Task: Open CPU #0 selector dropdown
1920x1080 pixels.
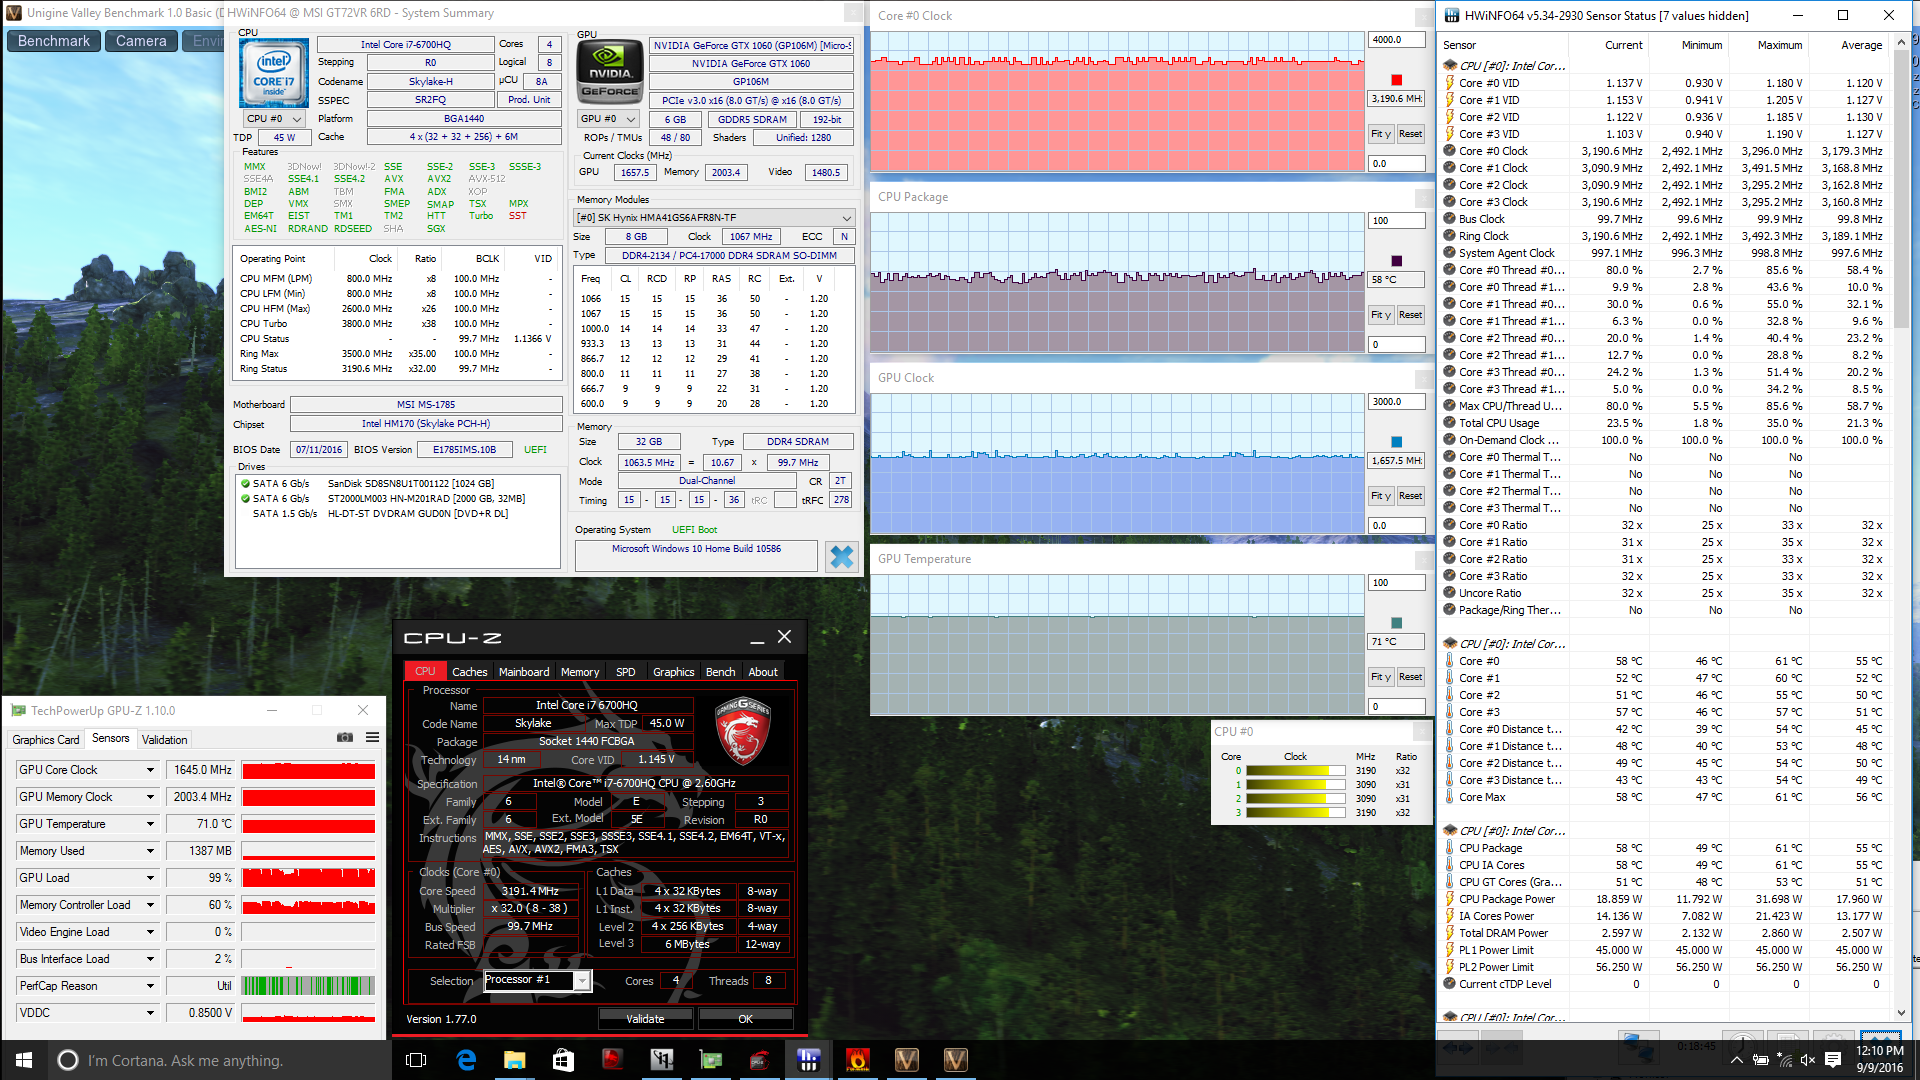Action: (x=275, y=119)
